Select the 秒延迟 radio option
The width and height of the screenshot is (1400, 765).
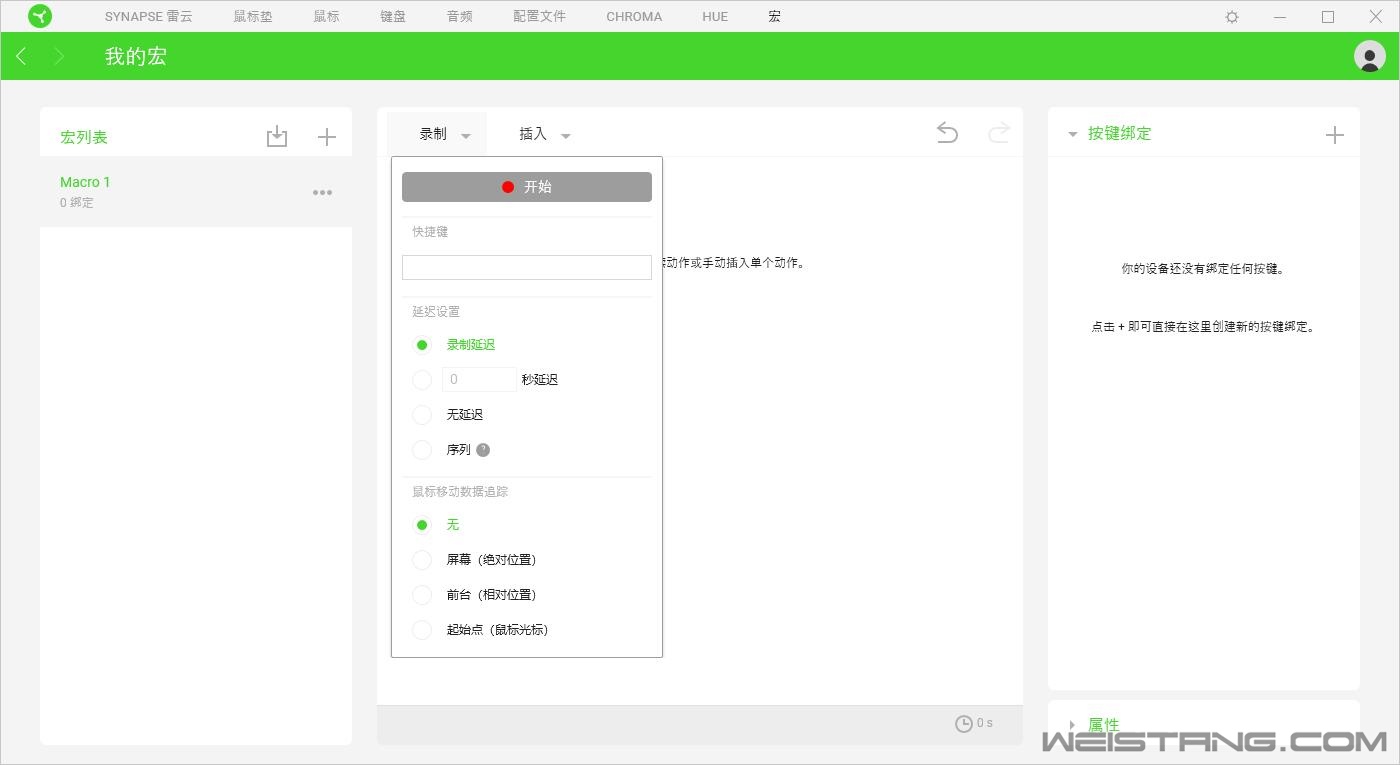coord(422,380)
